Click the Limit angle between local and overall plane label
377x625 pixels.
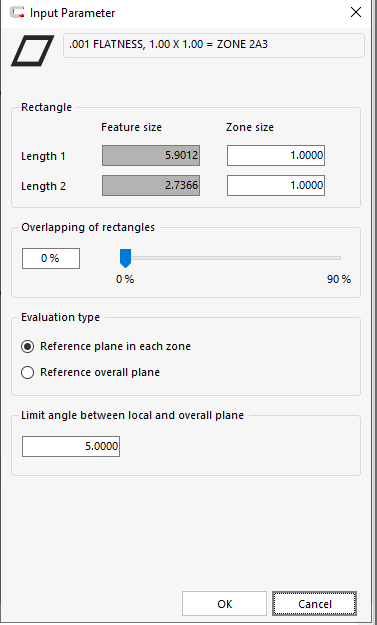pos(132,415)
